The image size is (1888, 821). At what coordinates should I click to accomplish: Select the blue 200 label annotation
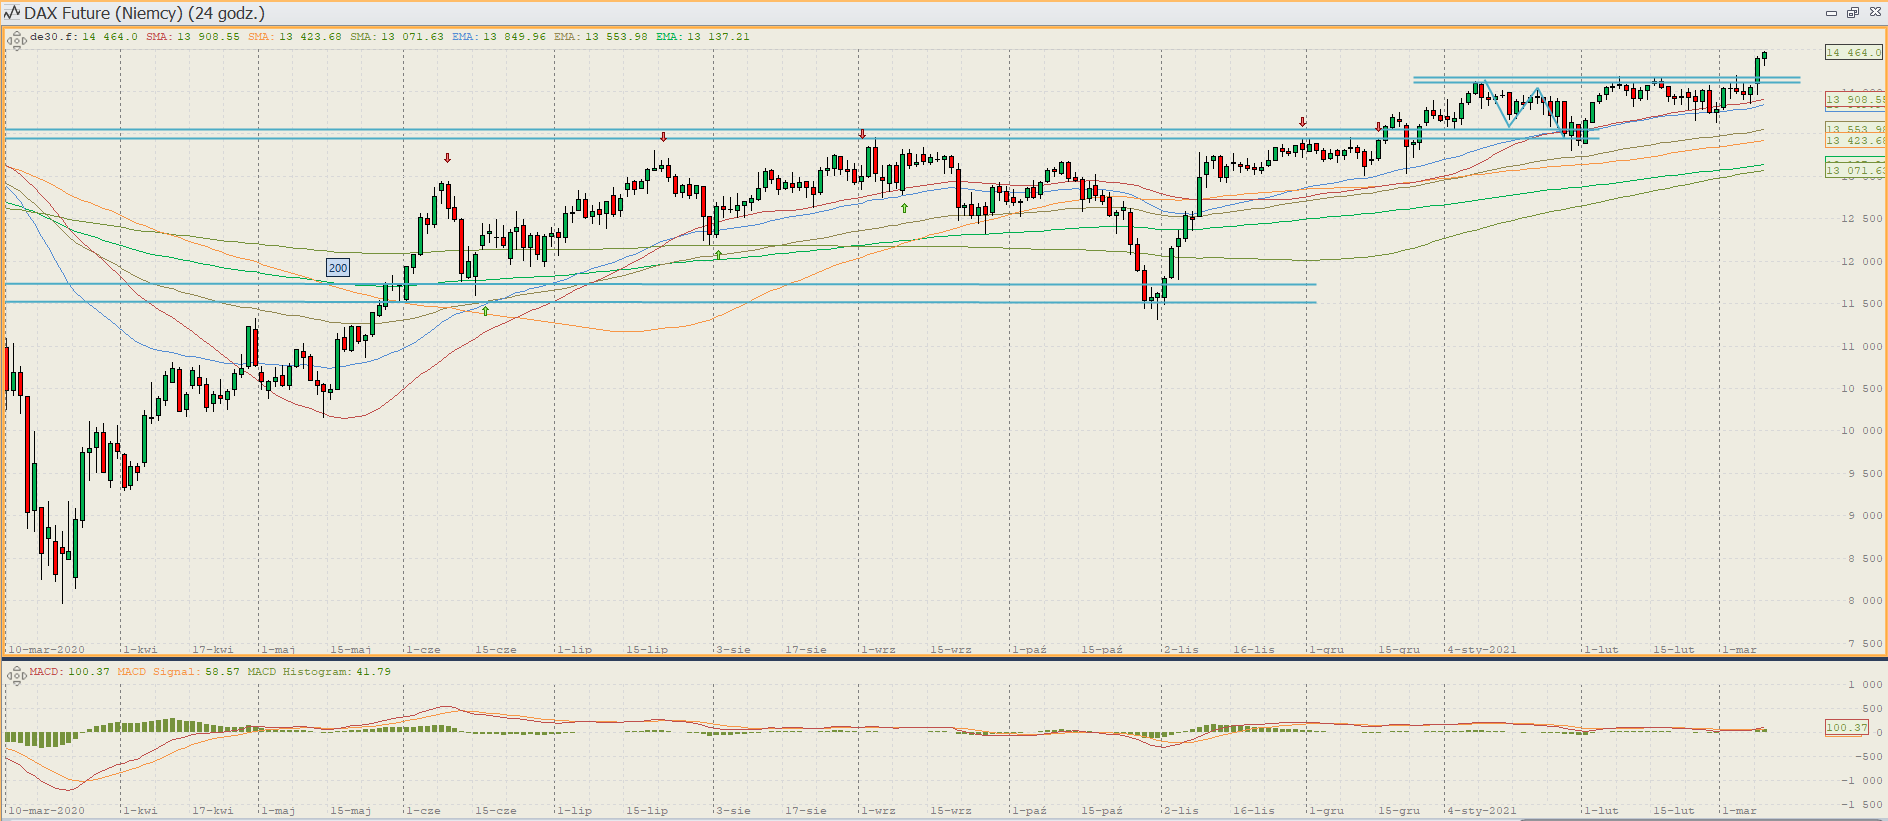(338, 268)
